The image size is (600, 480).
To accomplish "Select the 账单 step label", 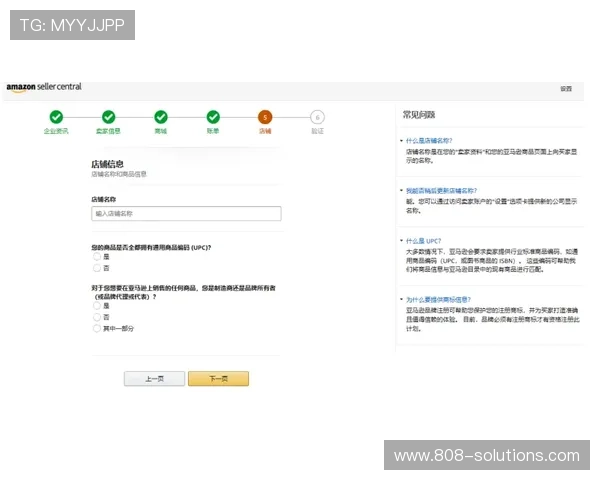I will point(213,131).
